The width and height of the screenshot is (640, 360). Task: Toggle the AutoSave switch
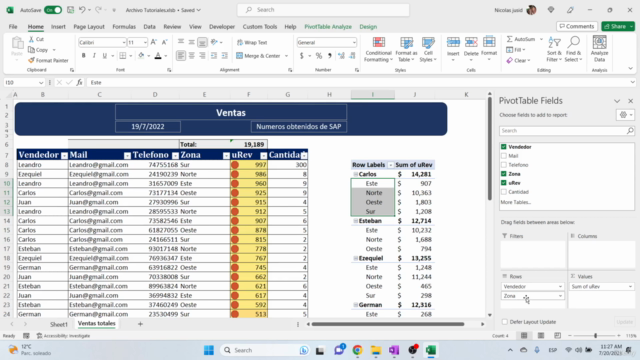click(x=53, y=10)
